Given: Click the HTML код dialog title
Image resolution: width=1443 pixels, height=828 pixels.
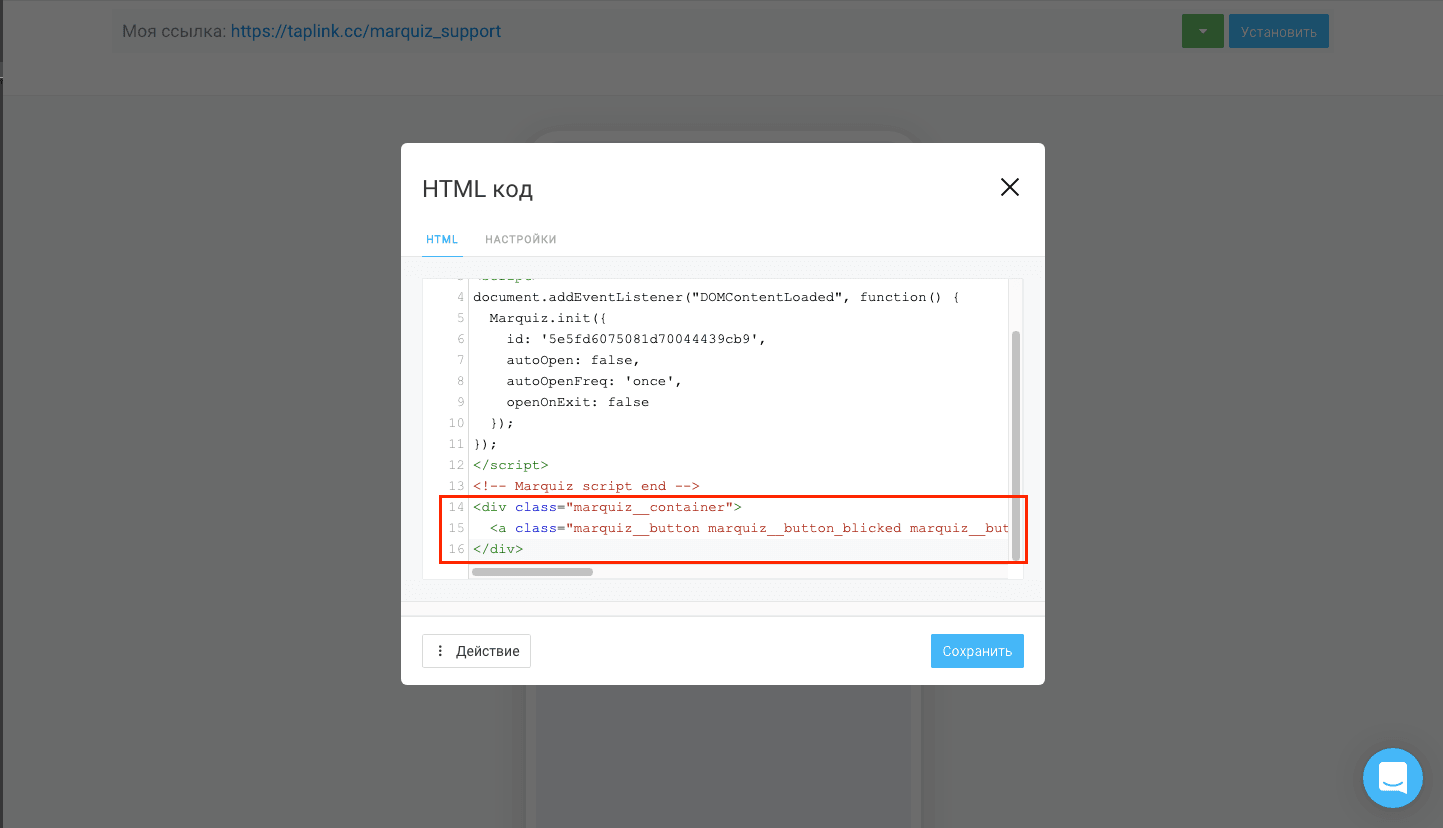Looking at the screenshot, I should tap(478, 189).
